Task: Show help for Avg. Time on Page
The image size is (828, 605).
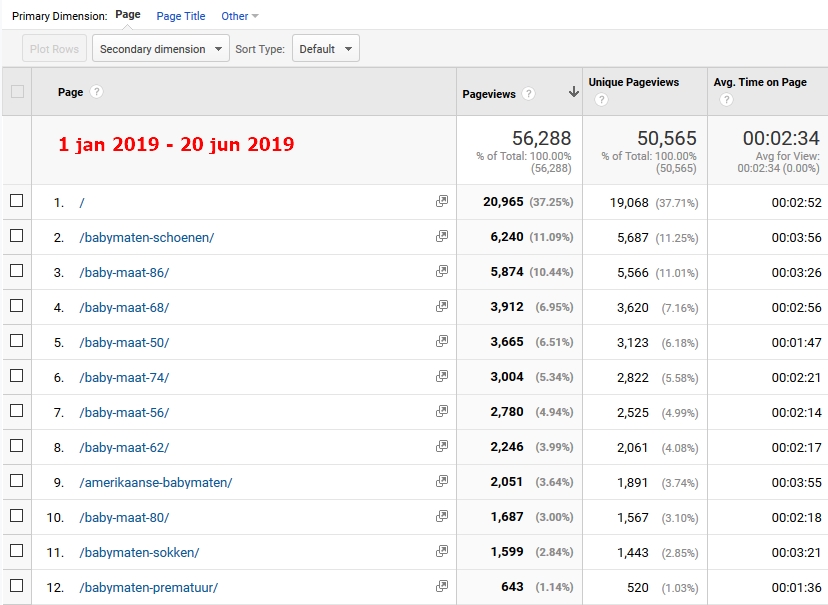Action: coord(726,99)
